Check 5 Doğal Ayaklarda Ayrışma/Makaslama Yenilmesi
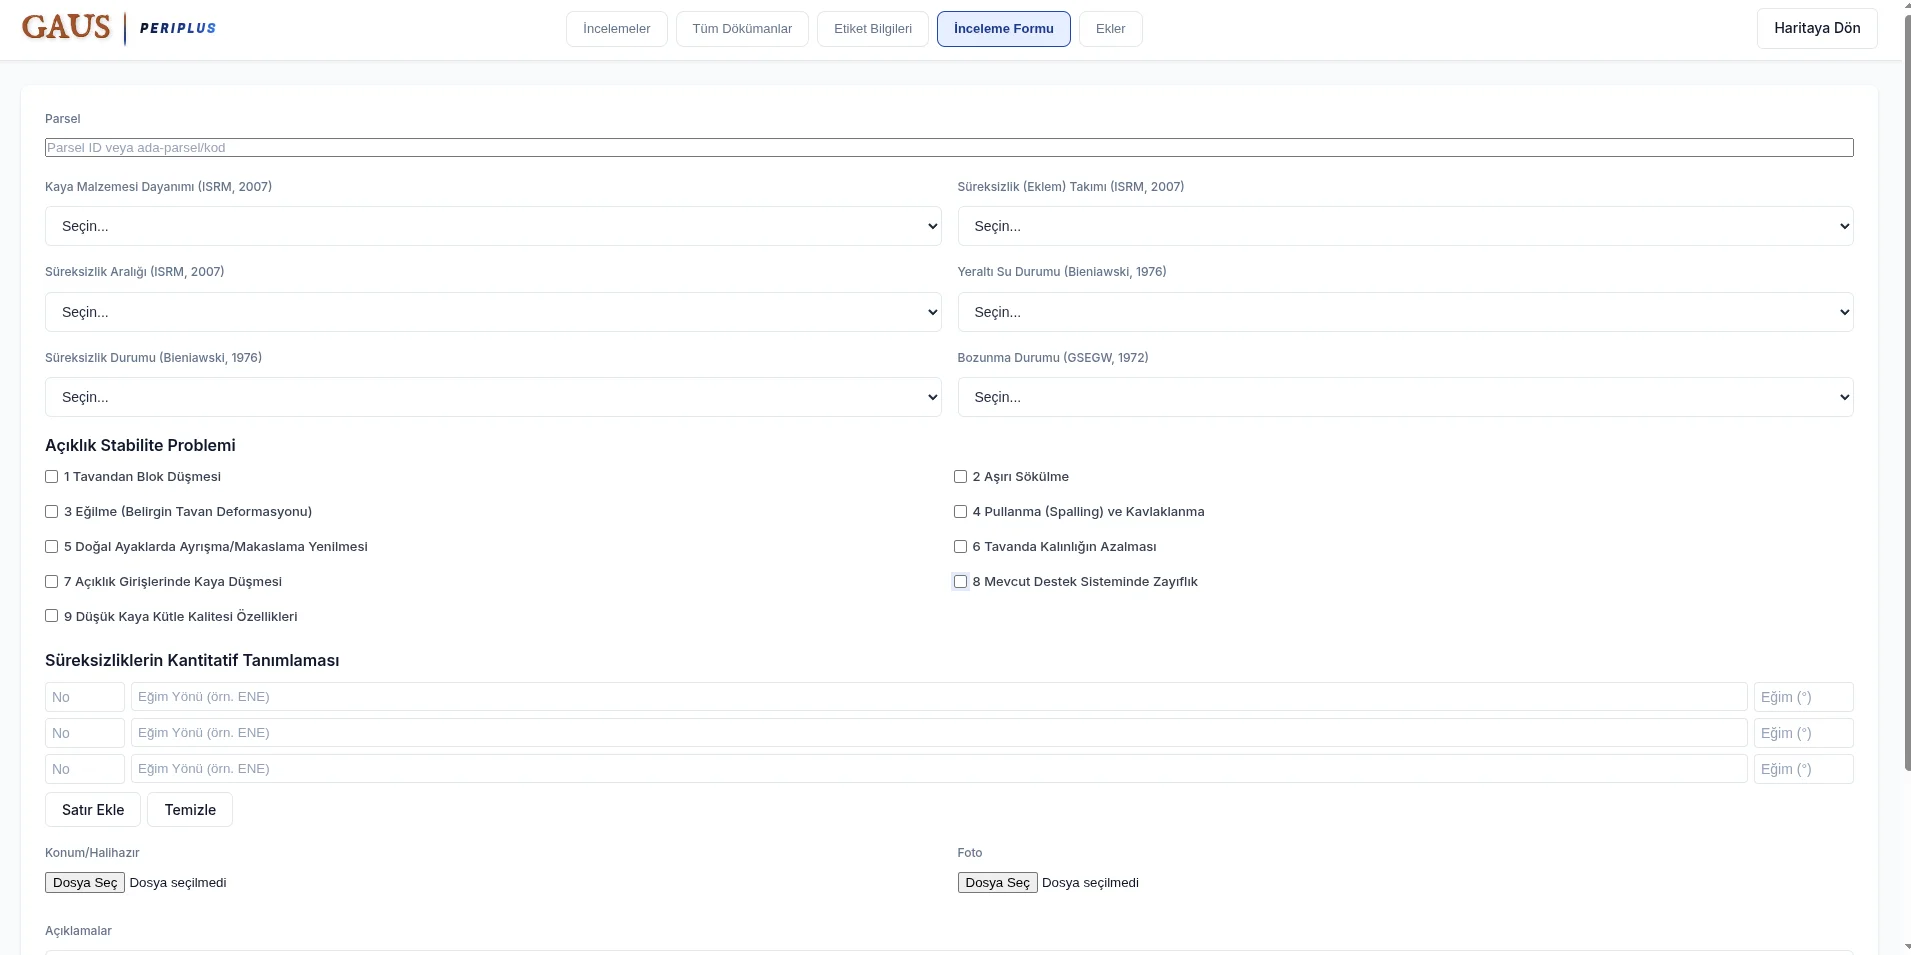Image resolution: width=1911 pixels, height=955 pixels. [51, 547]
